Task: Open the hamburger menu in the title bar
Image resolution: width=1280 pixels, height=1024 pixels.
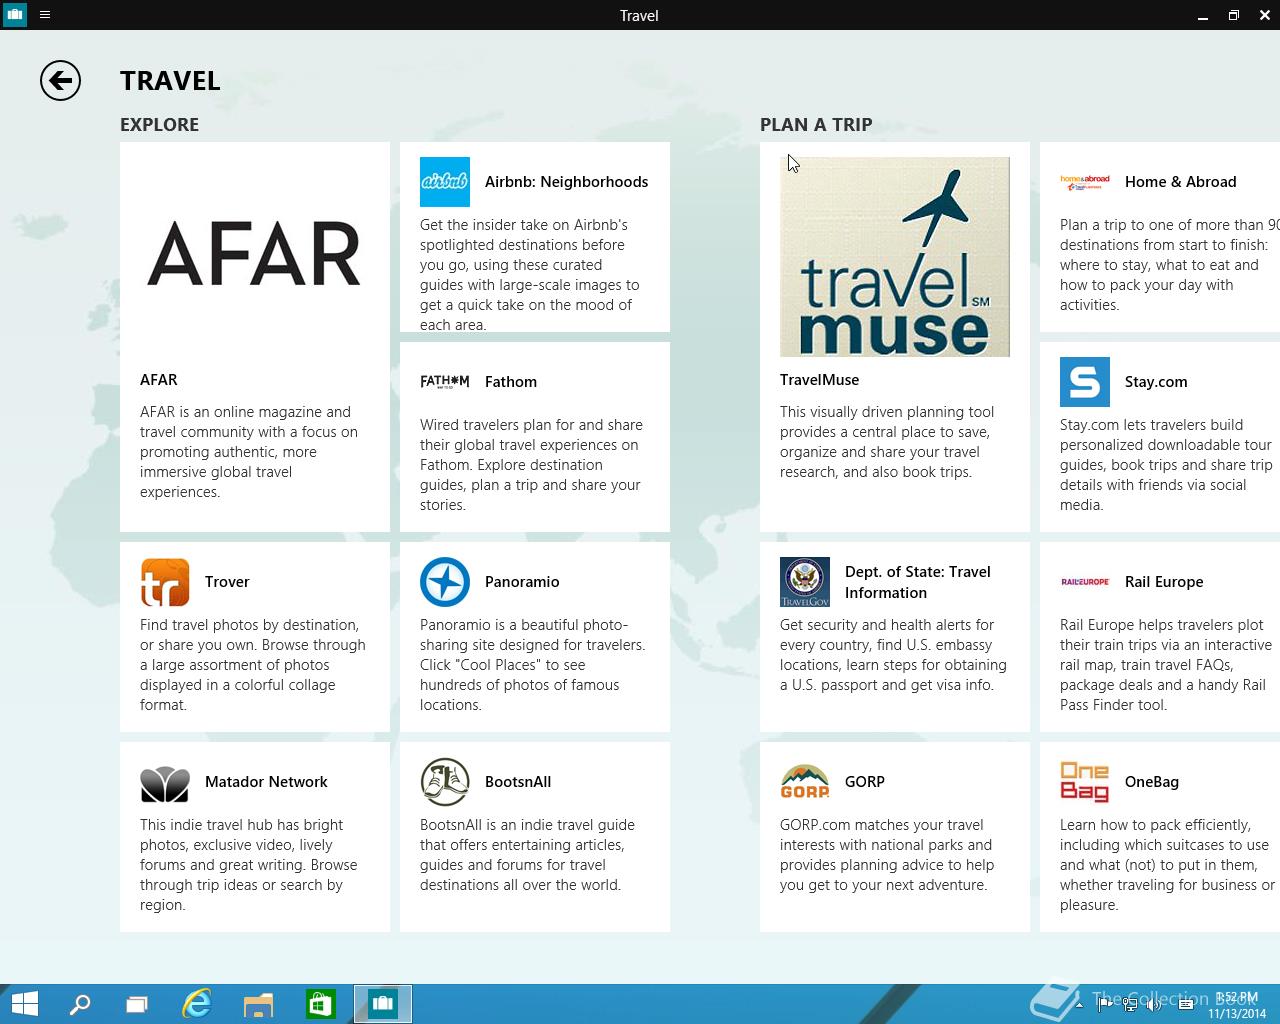Action: click(x=45, y=15)
